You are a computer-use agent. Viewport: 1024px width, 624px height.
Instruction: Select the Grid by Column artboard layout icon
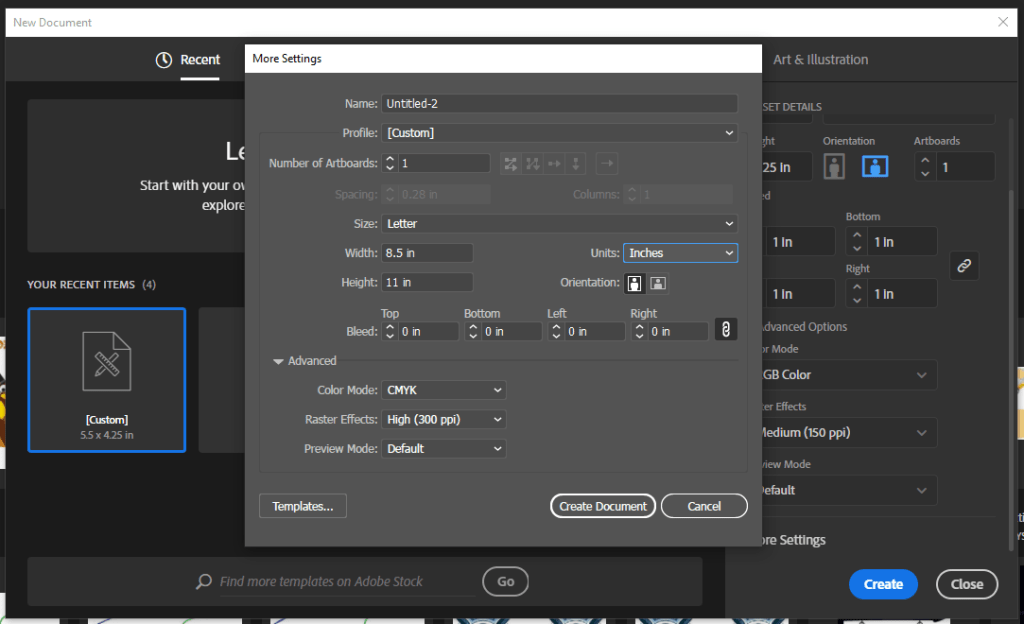533,164
